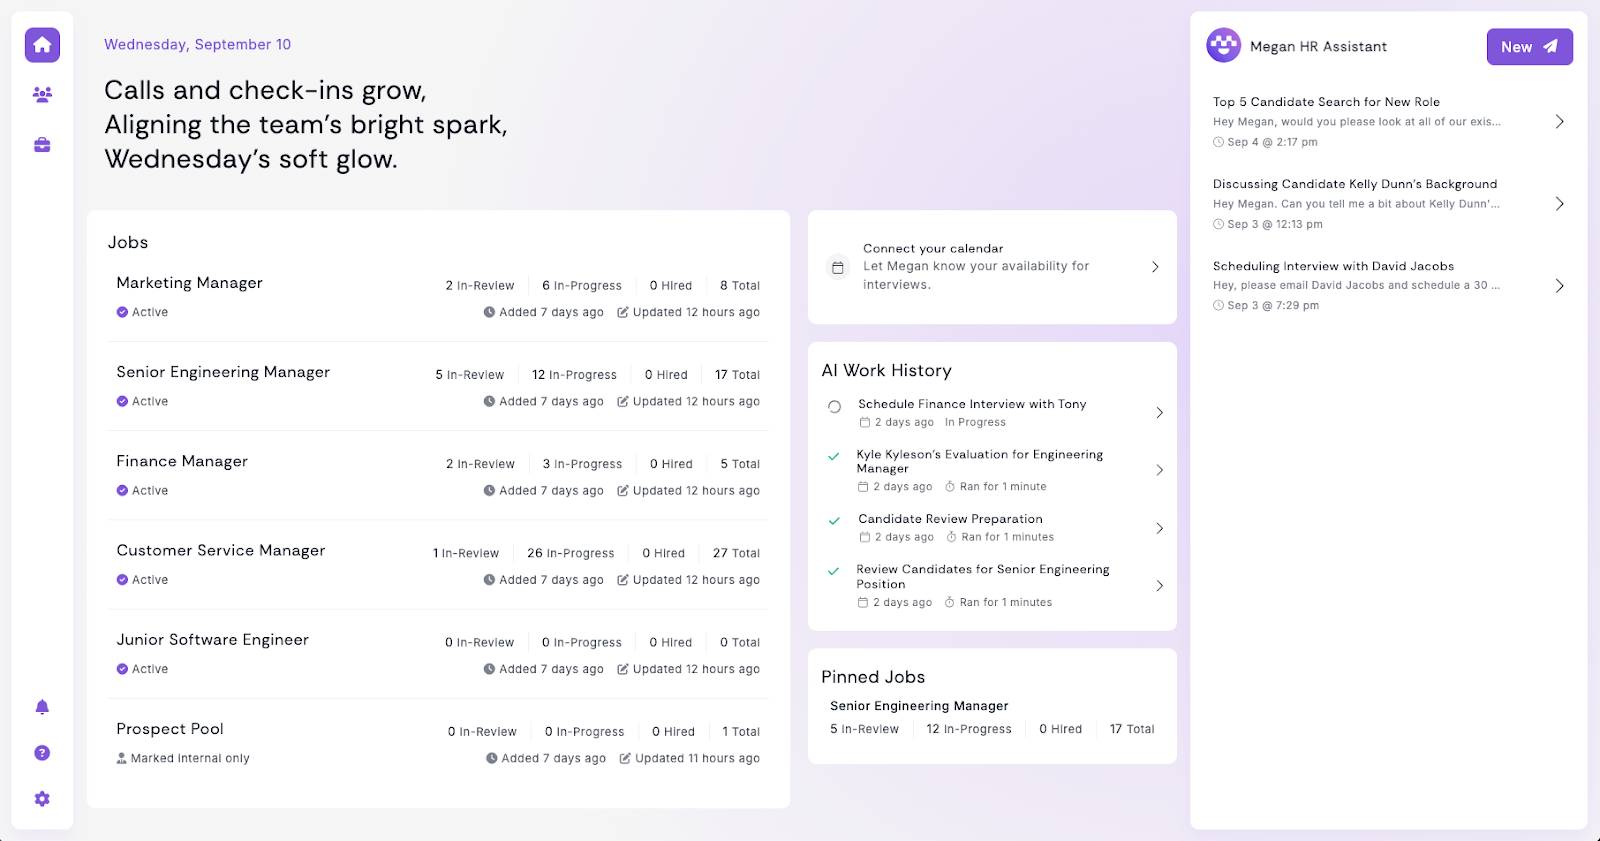The image size is (1600, 841).
Task: Open the Candidates people icon in the sidebar
Action: click(x=42, y=95)
